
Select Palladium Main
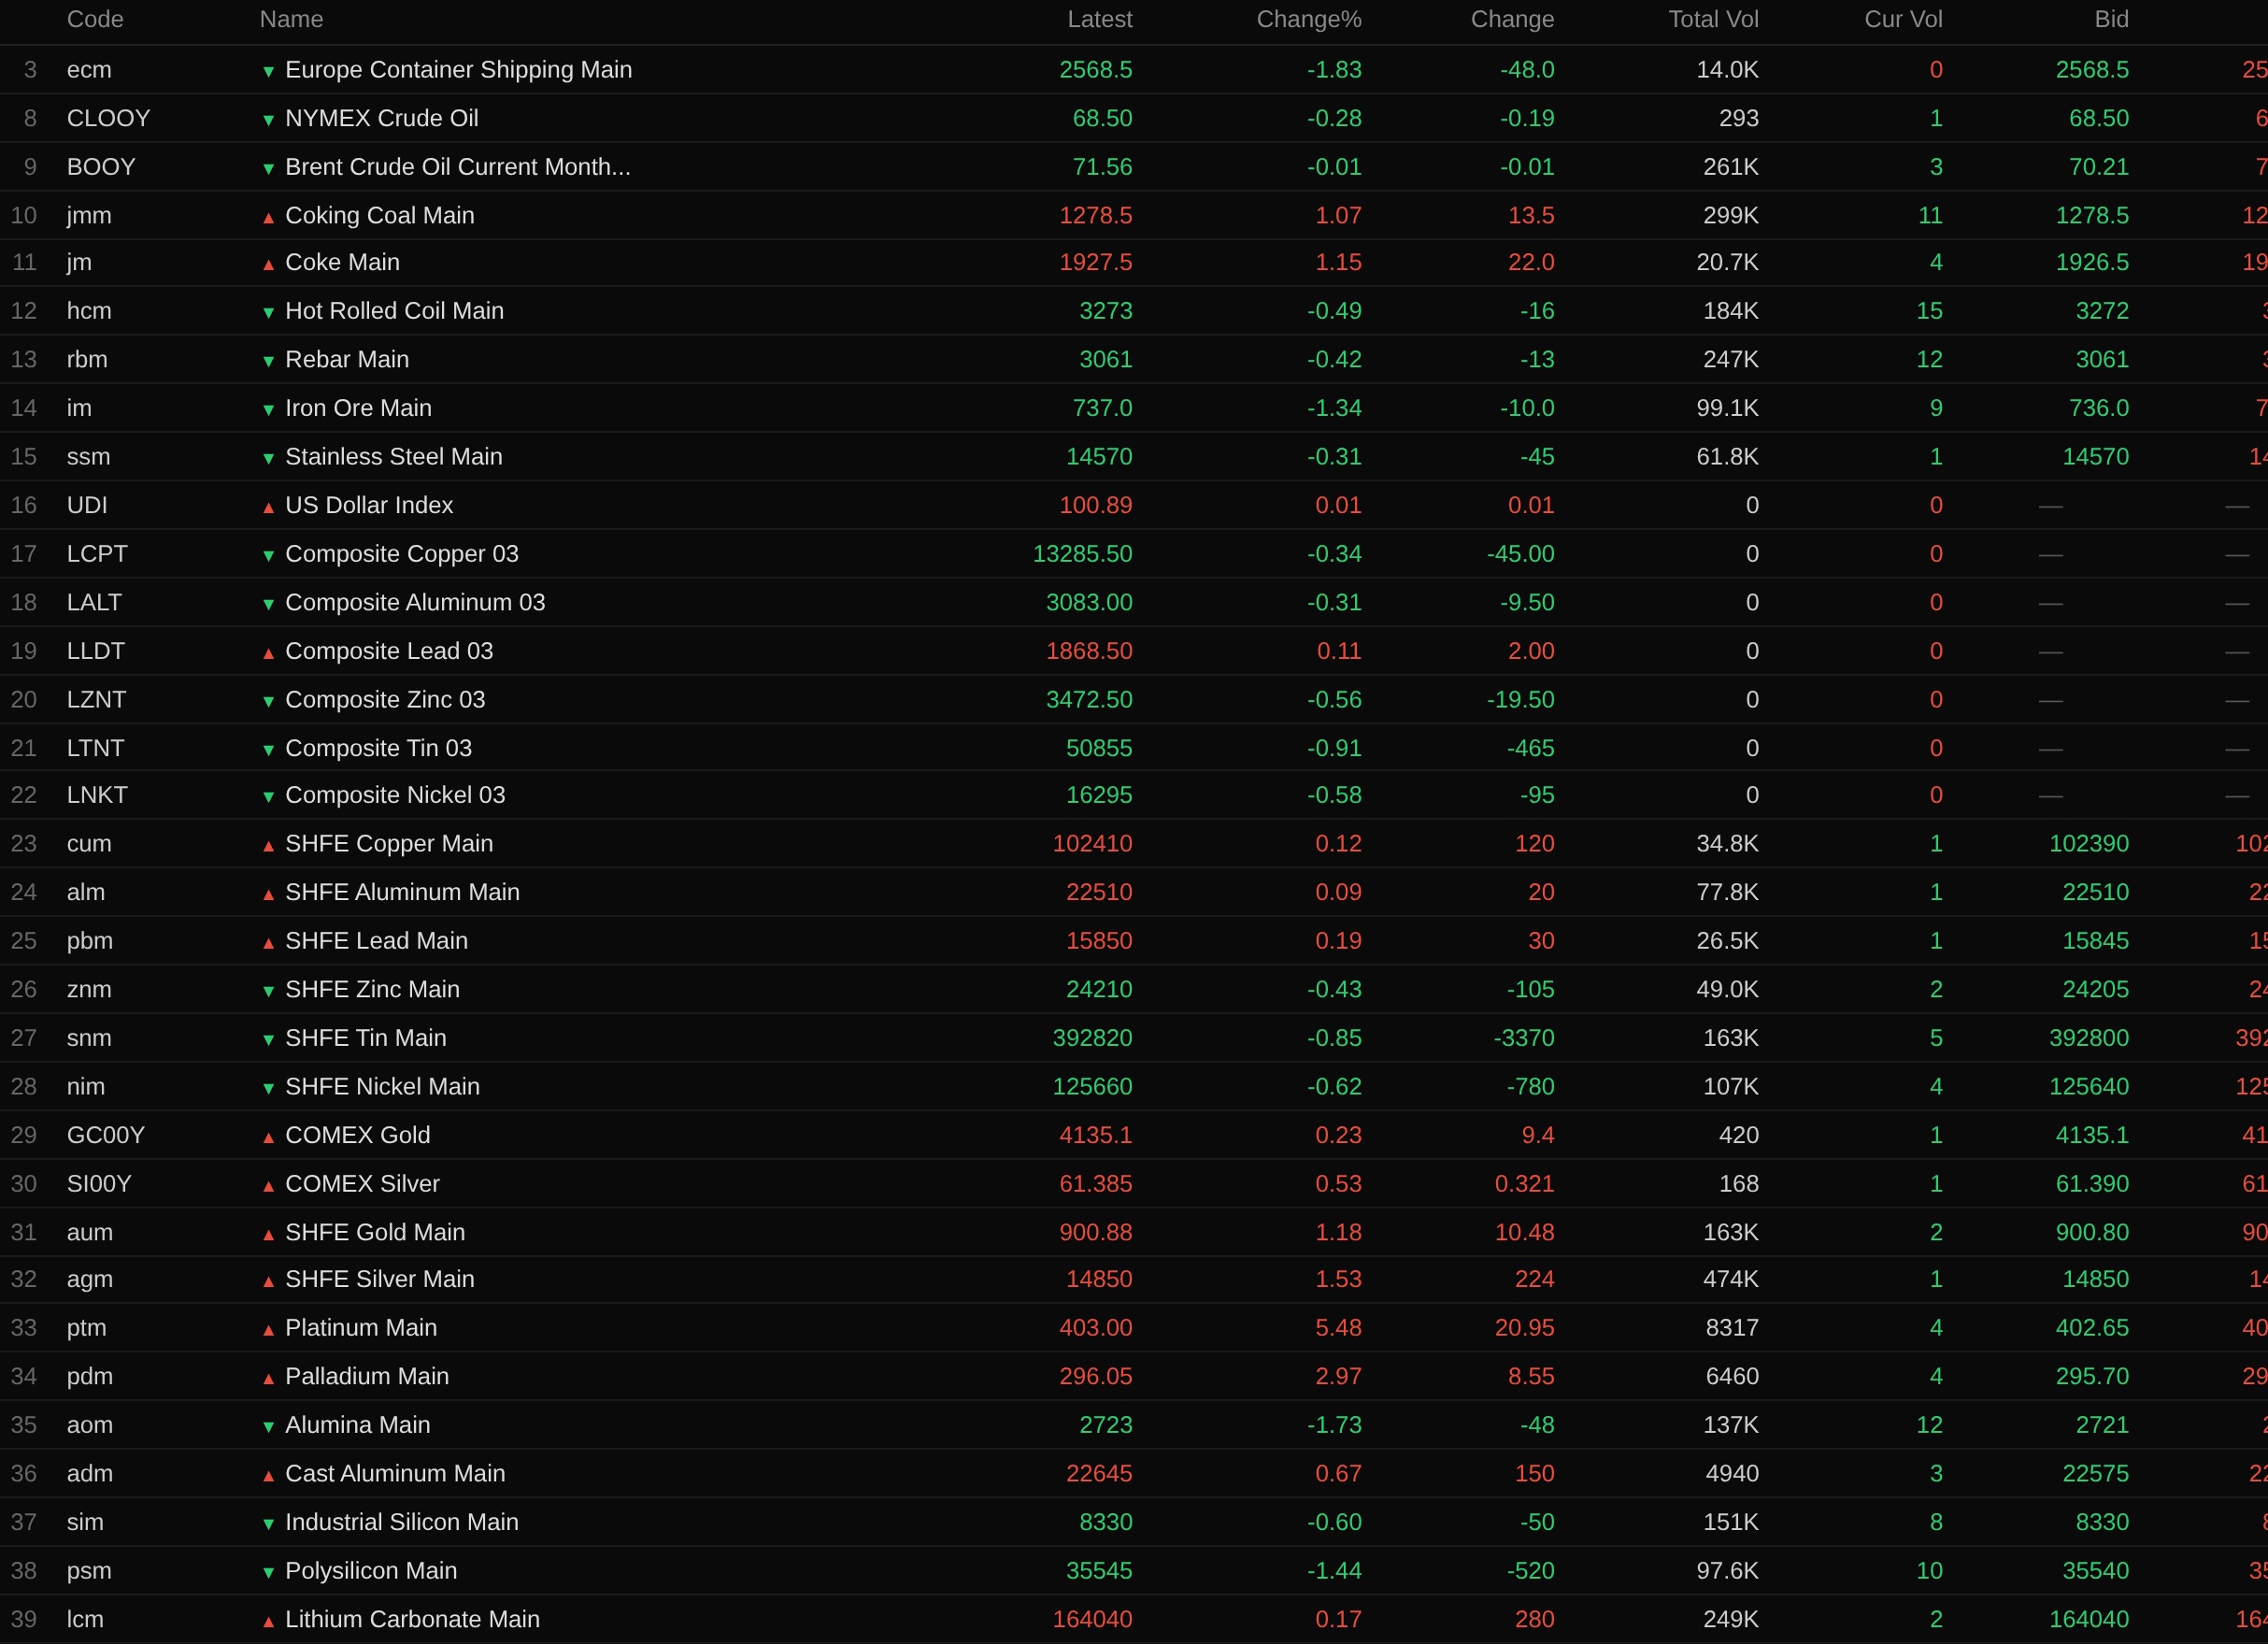367,1376
